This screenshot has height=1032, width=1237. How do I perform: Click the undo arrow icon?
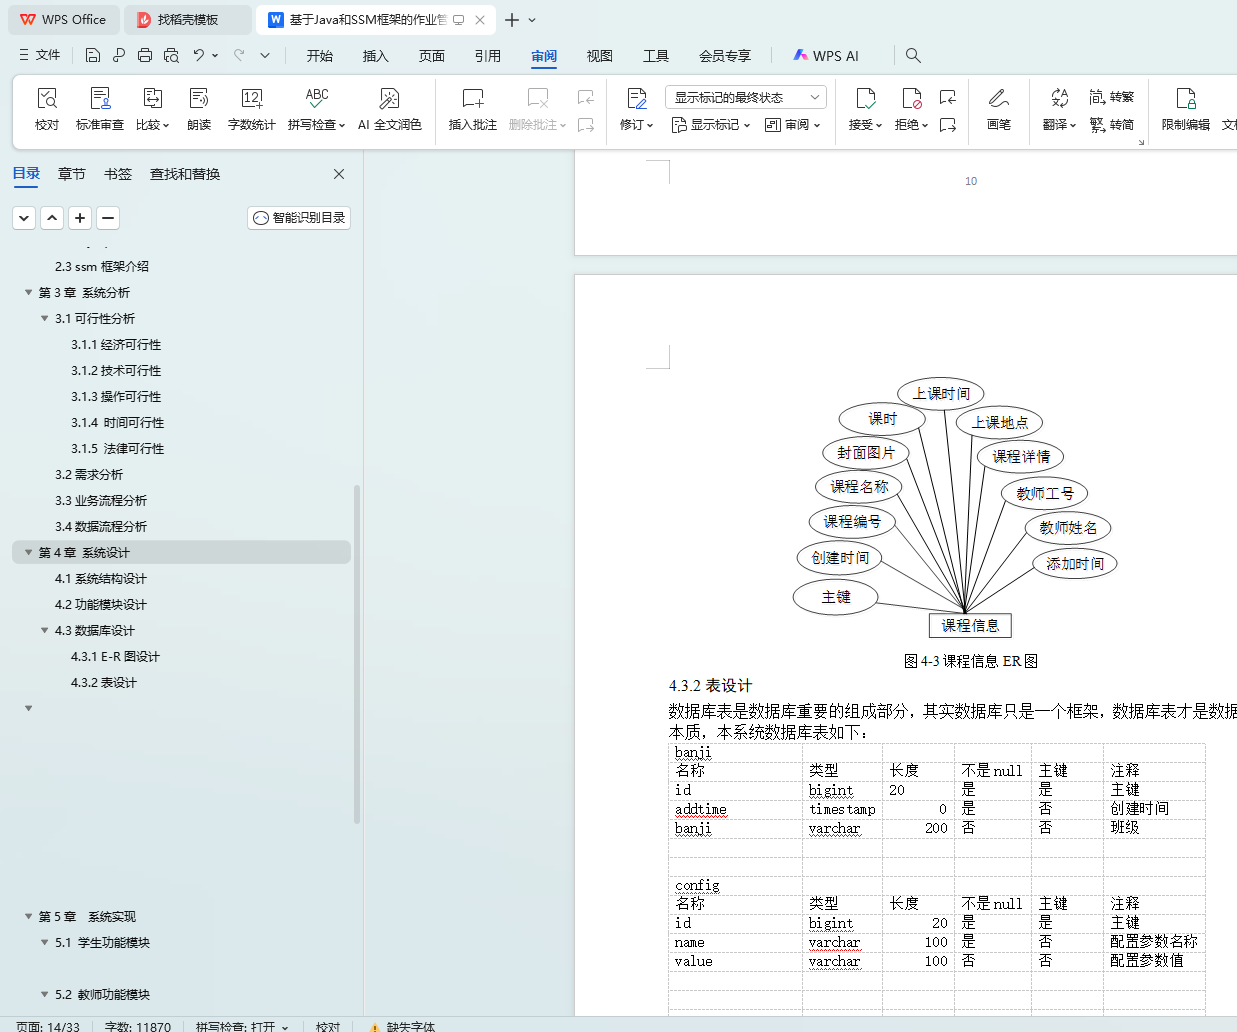(199, 55)
